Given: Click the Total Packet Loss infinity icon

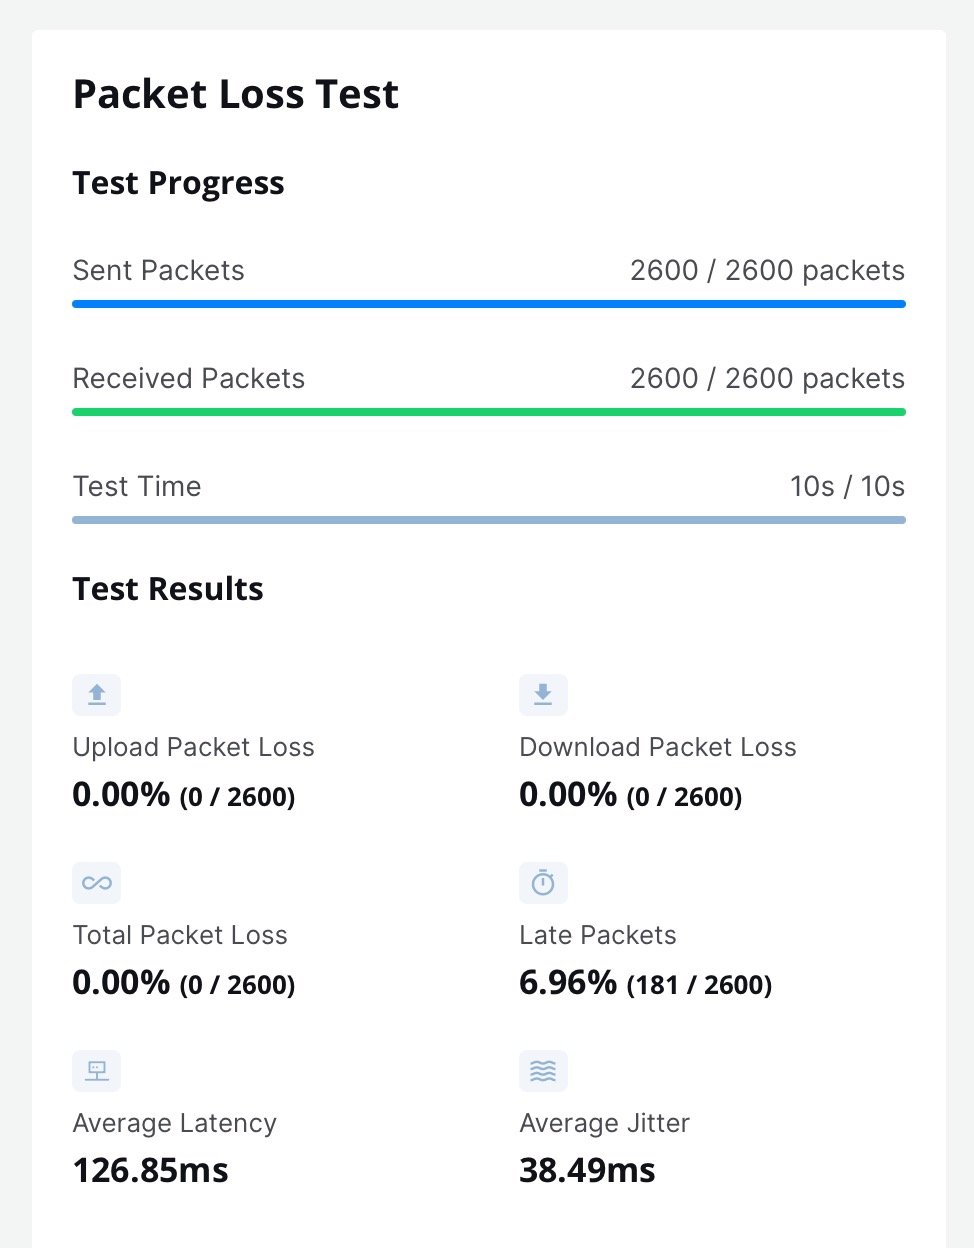Looking at the screenshot, I should coord(97,883).
